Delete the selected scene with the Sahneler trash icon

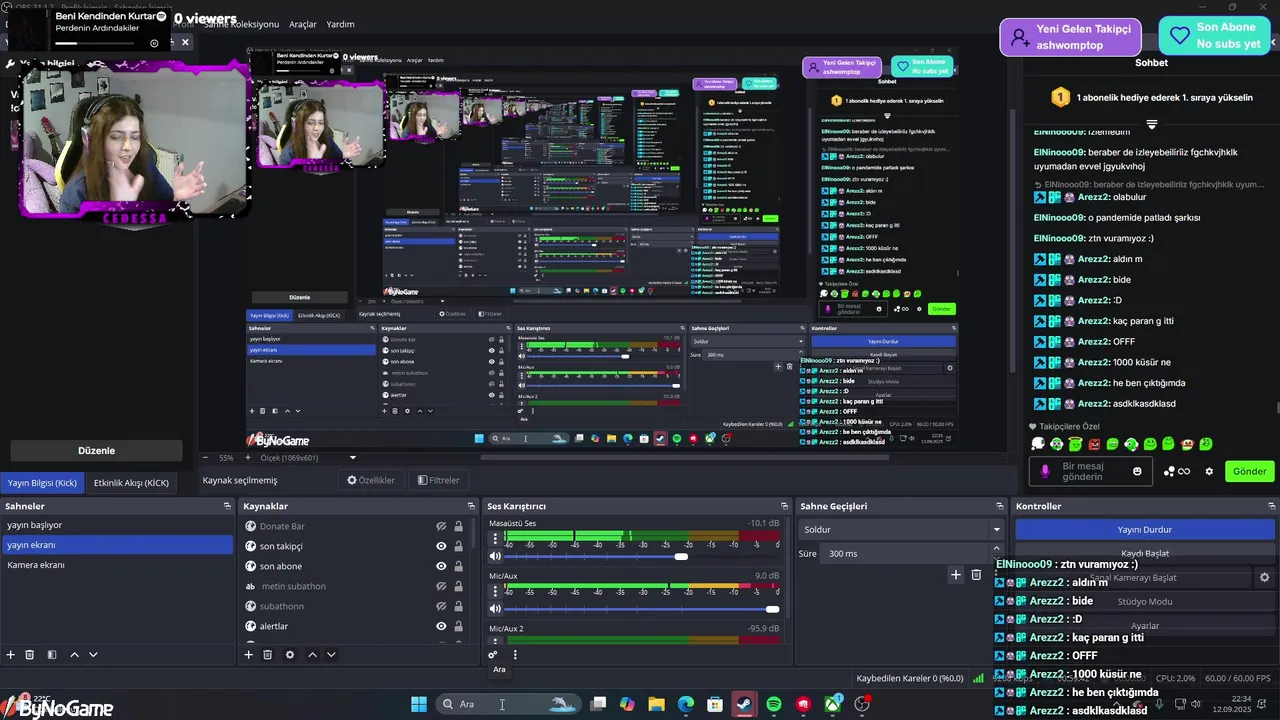coord(30,655)
